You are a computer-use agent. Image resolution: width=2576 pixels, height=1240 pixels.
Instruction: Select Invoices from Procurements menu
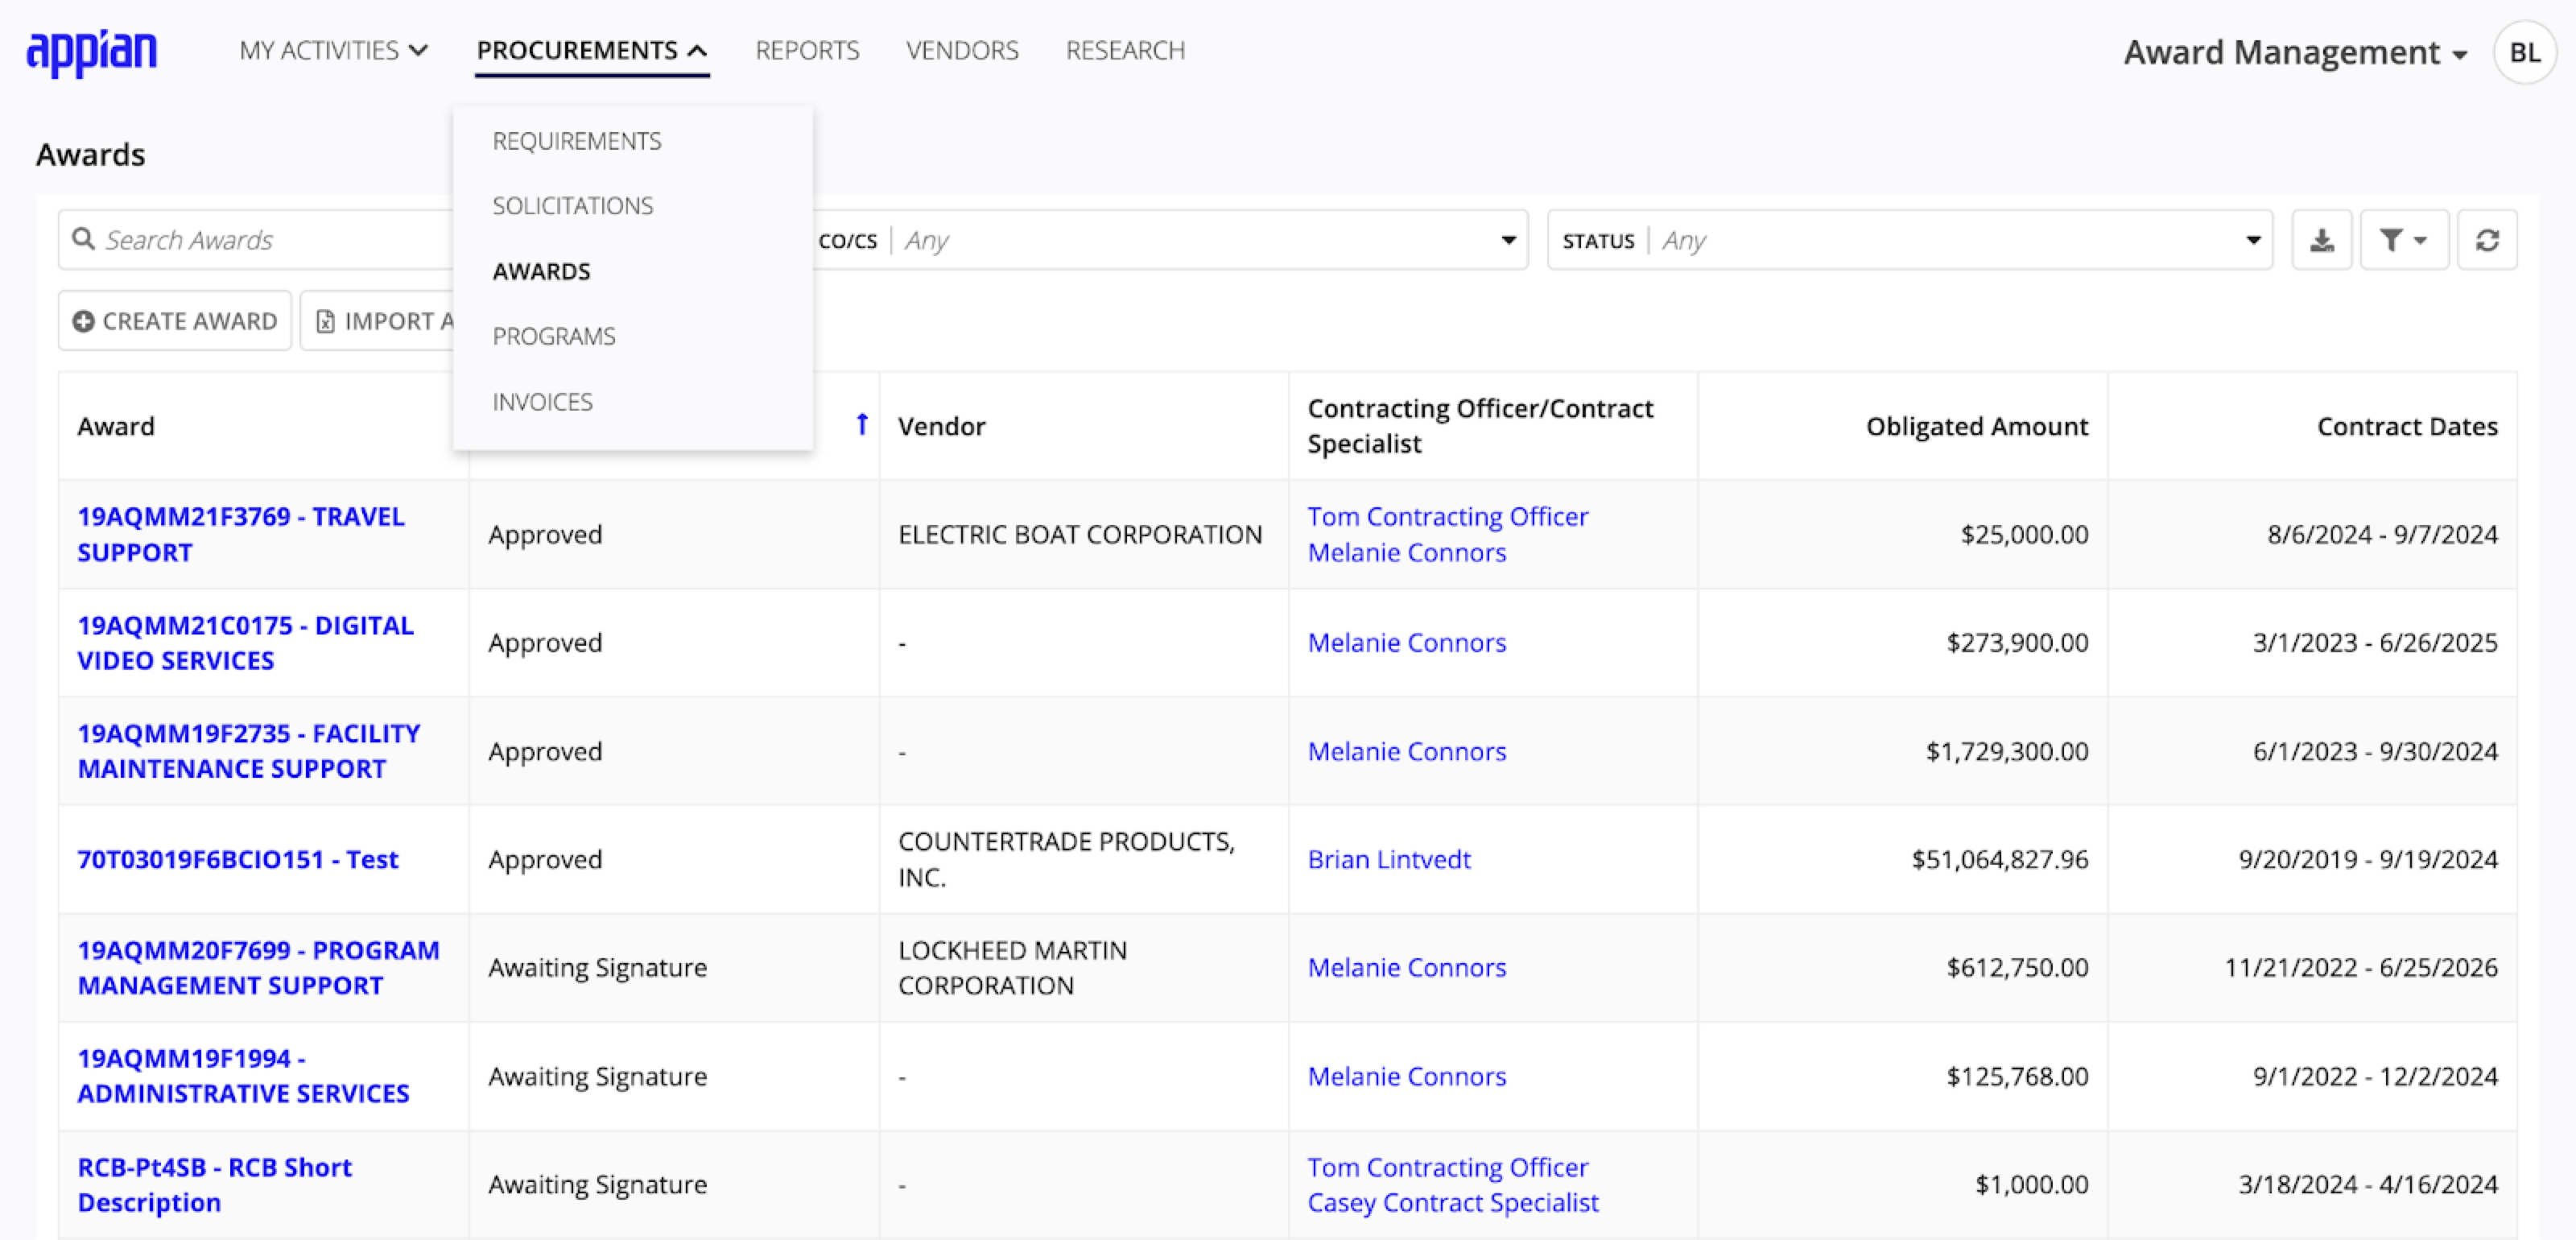click(543, 402)
